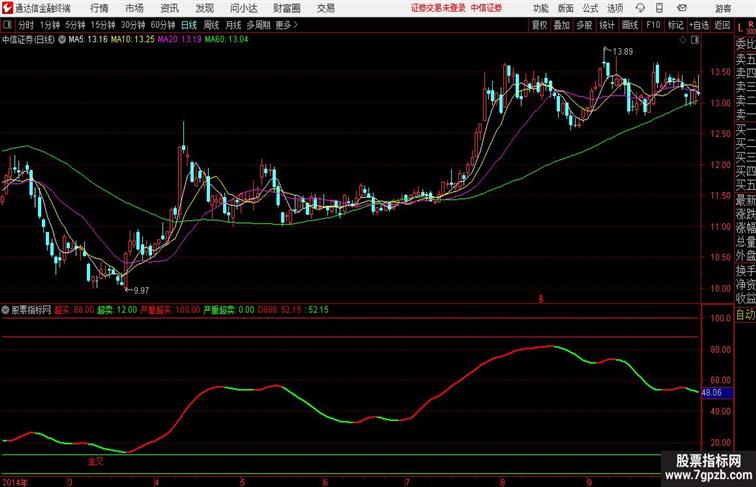
Task: Toggle the panel layout icon left of 分时
Action: [7, 25]
